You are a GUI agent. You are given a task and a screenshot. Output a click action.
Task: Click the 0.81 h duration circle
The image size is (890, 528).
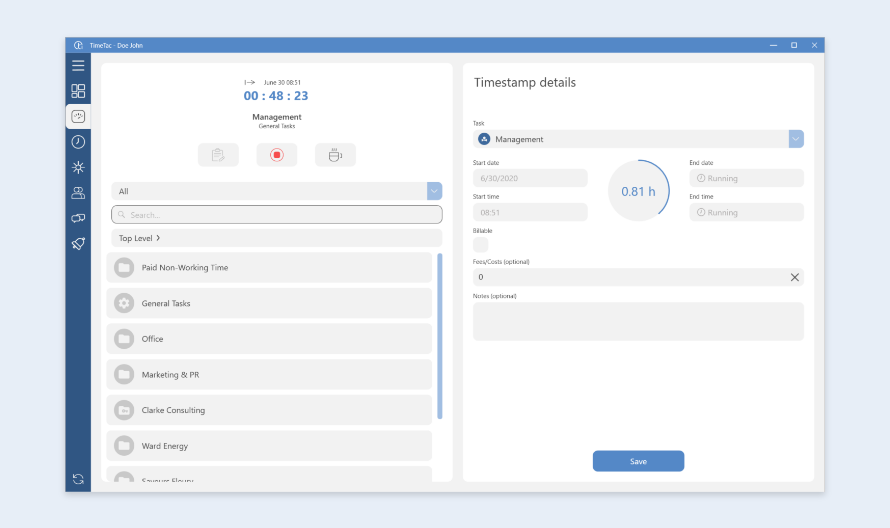638,191
